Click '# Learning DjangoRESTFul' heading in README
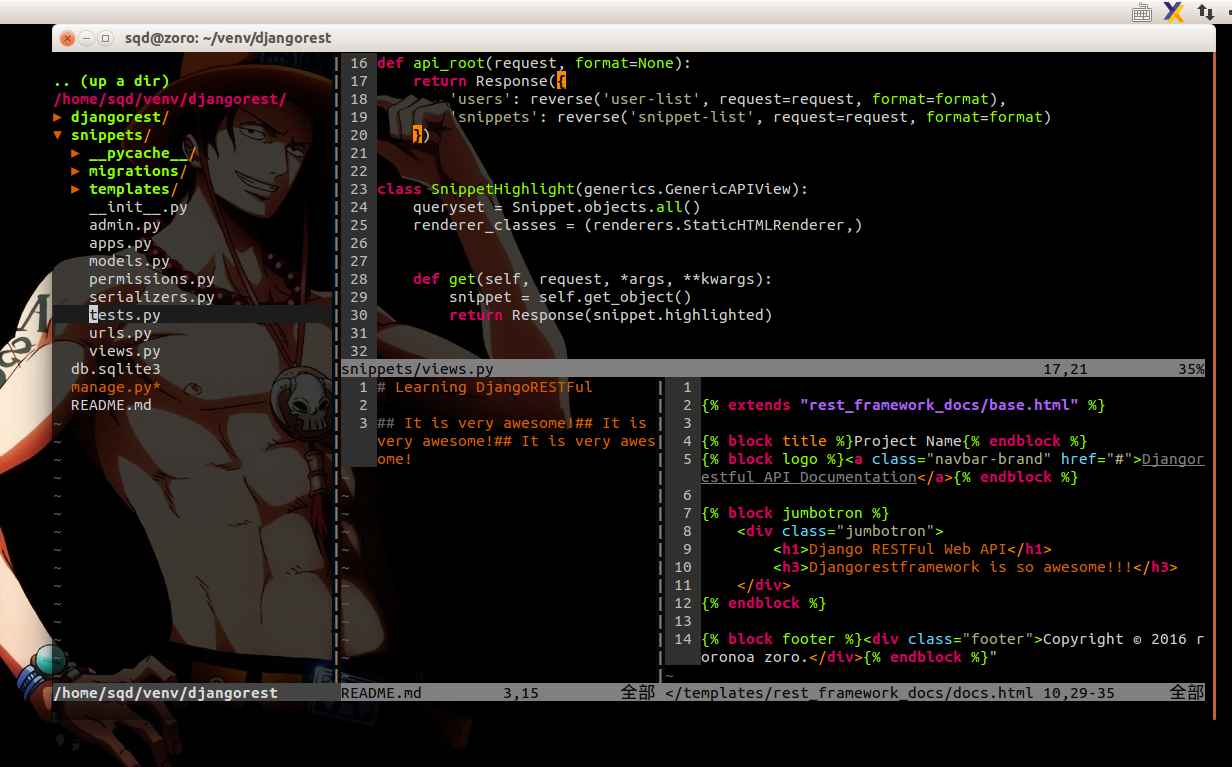The height and width of the screenshot is (767, 1232). (x=485, y=387)
